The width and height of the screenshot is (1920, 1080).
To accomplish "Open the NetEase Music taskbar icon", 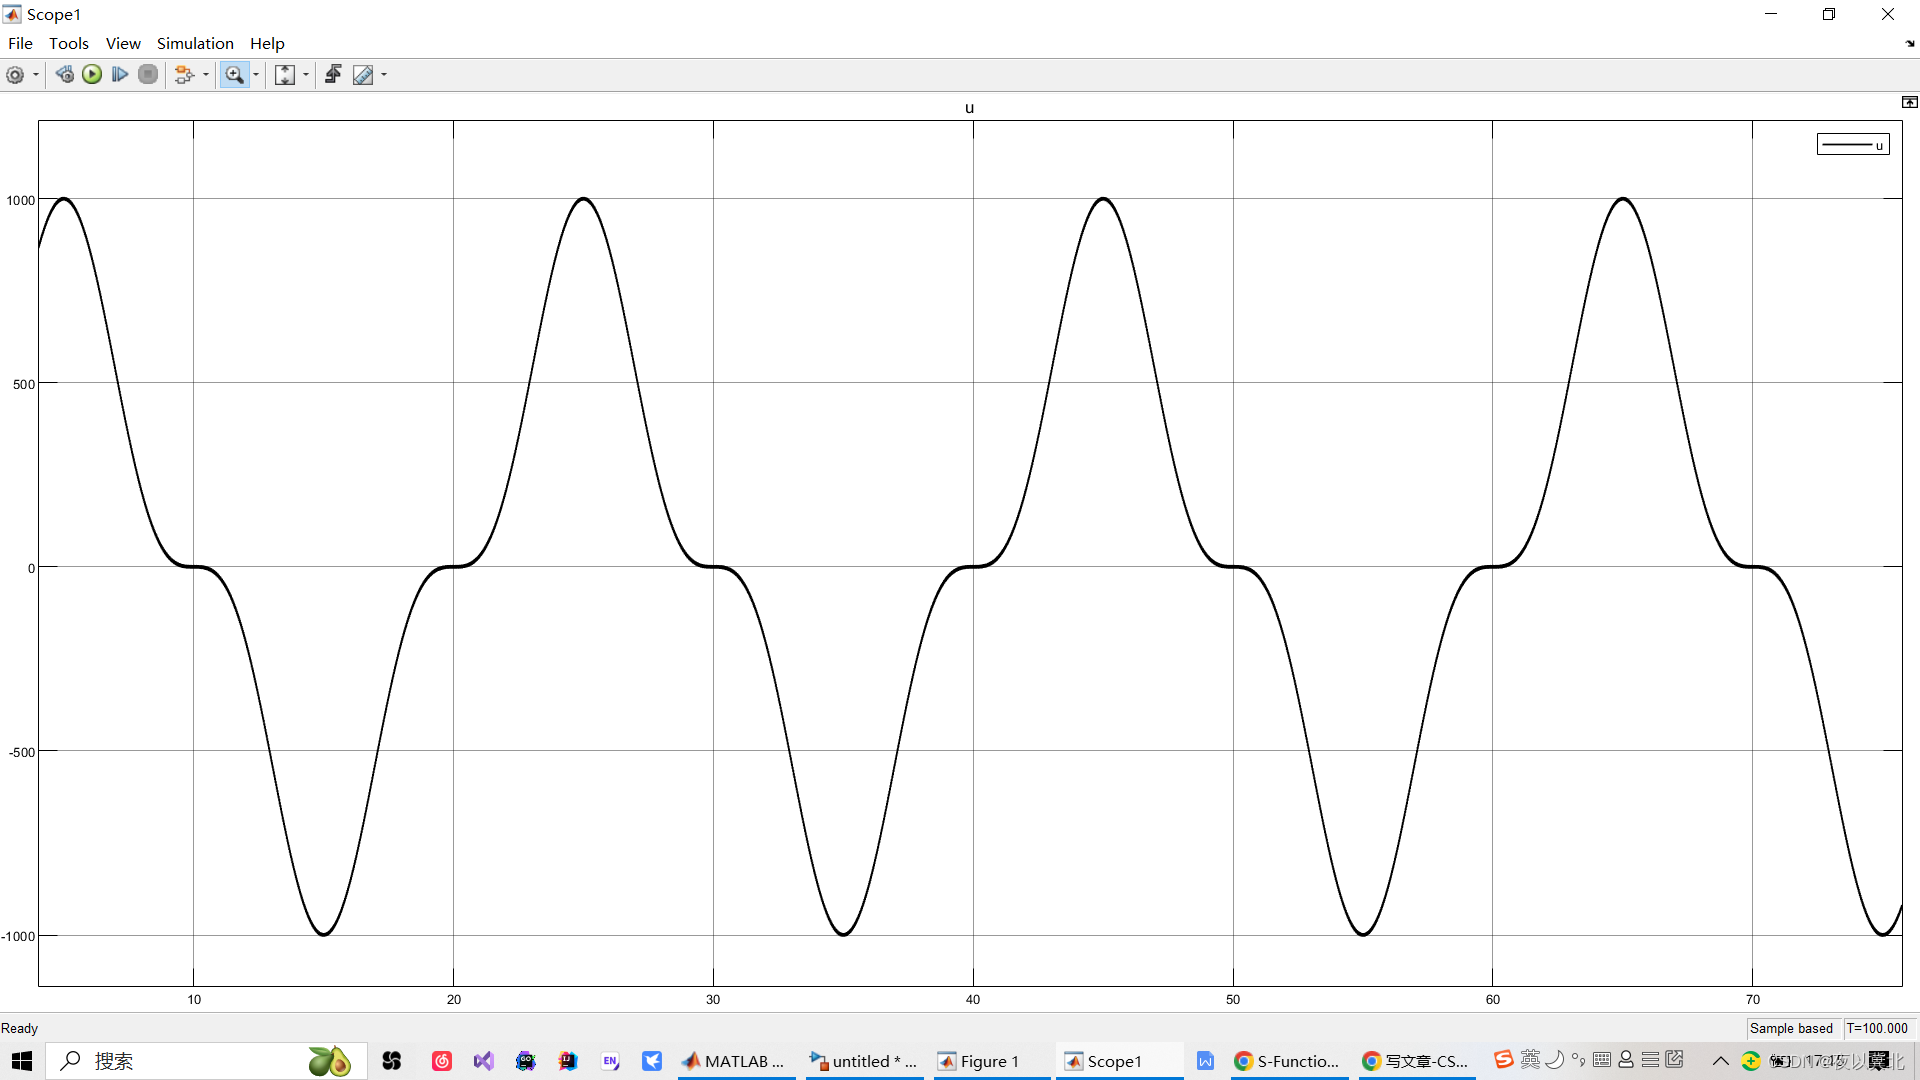I will coord(442,1061).
